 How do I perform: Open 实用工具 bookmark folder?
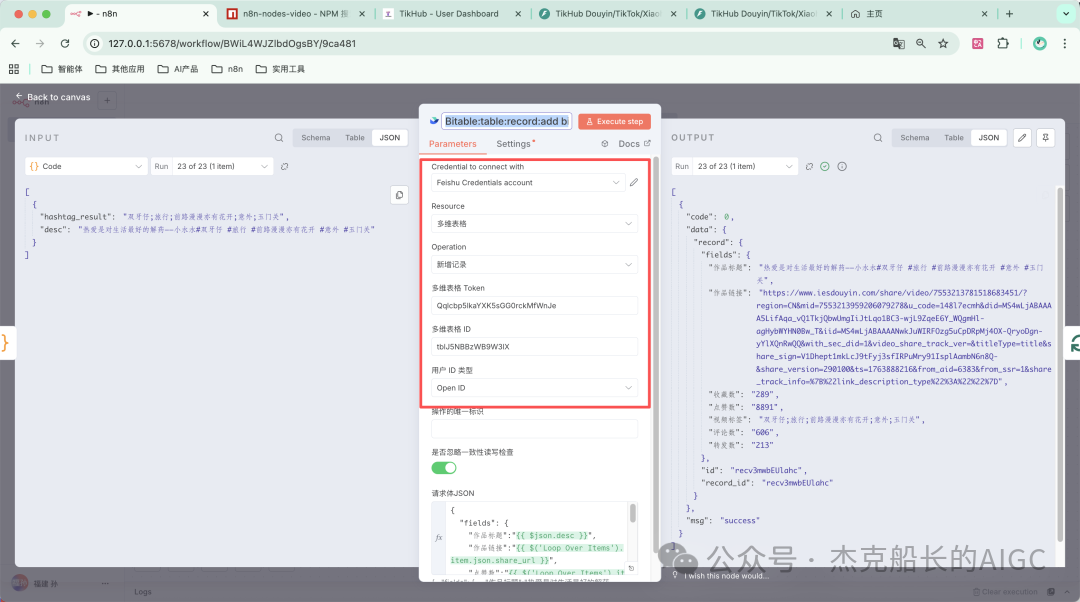280,69
